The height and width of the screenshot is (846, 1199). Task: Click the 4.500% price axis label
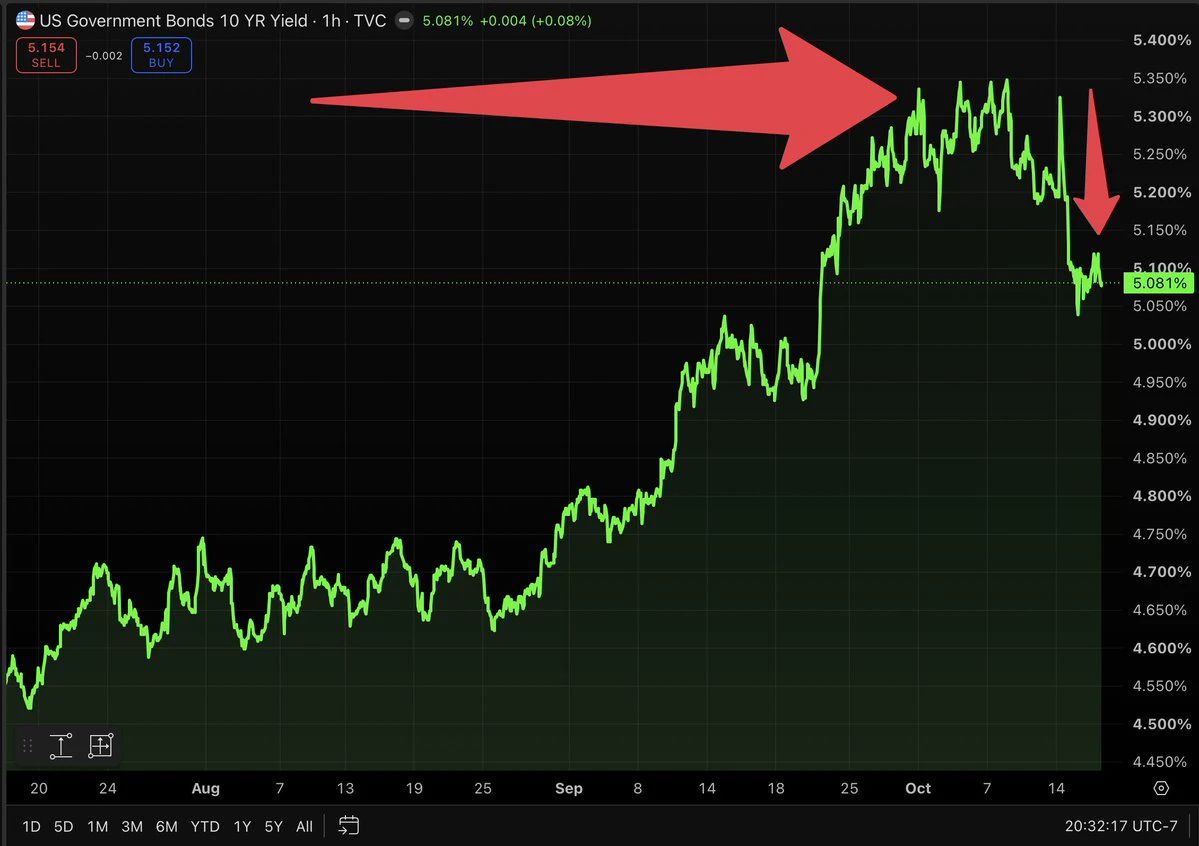point(1162,724)
